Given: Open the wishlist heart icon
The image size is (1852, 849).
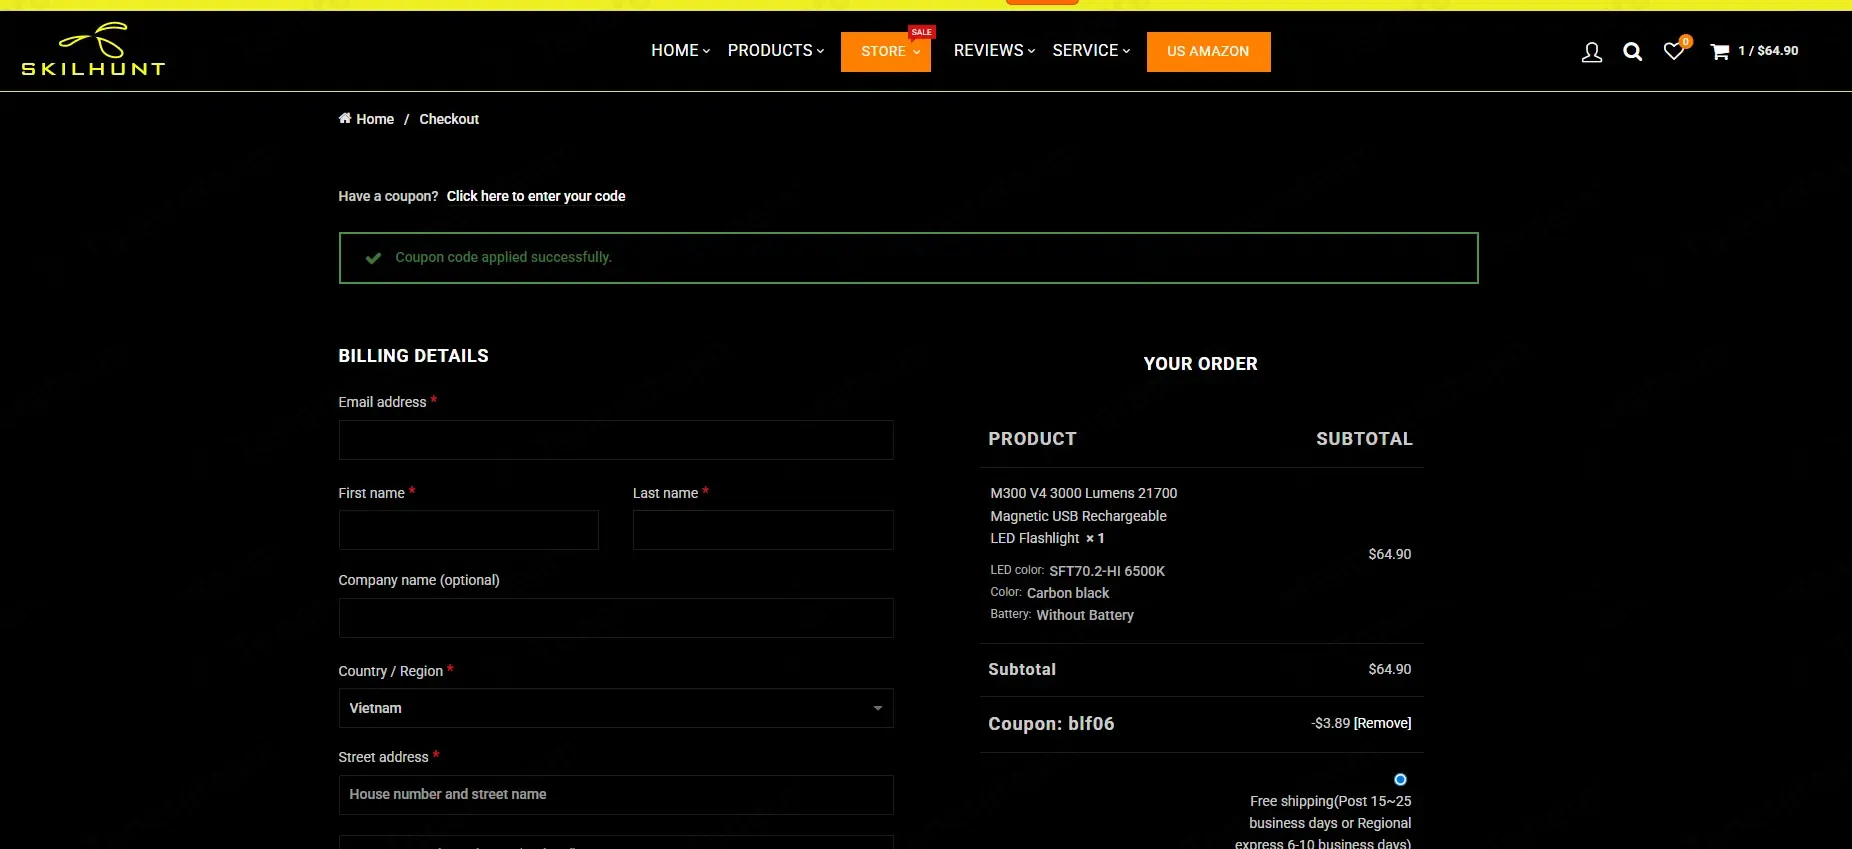Looking at the screenshot, I should (x=1673, y=51).
